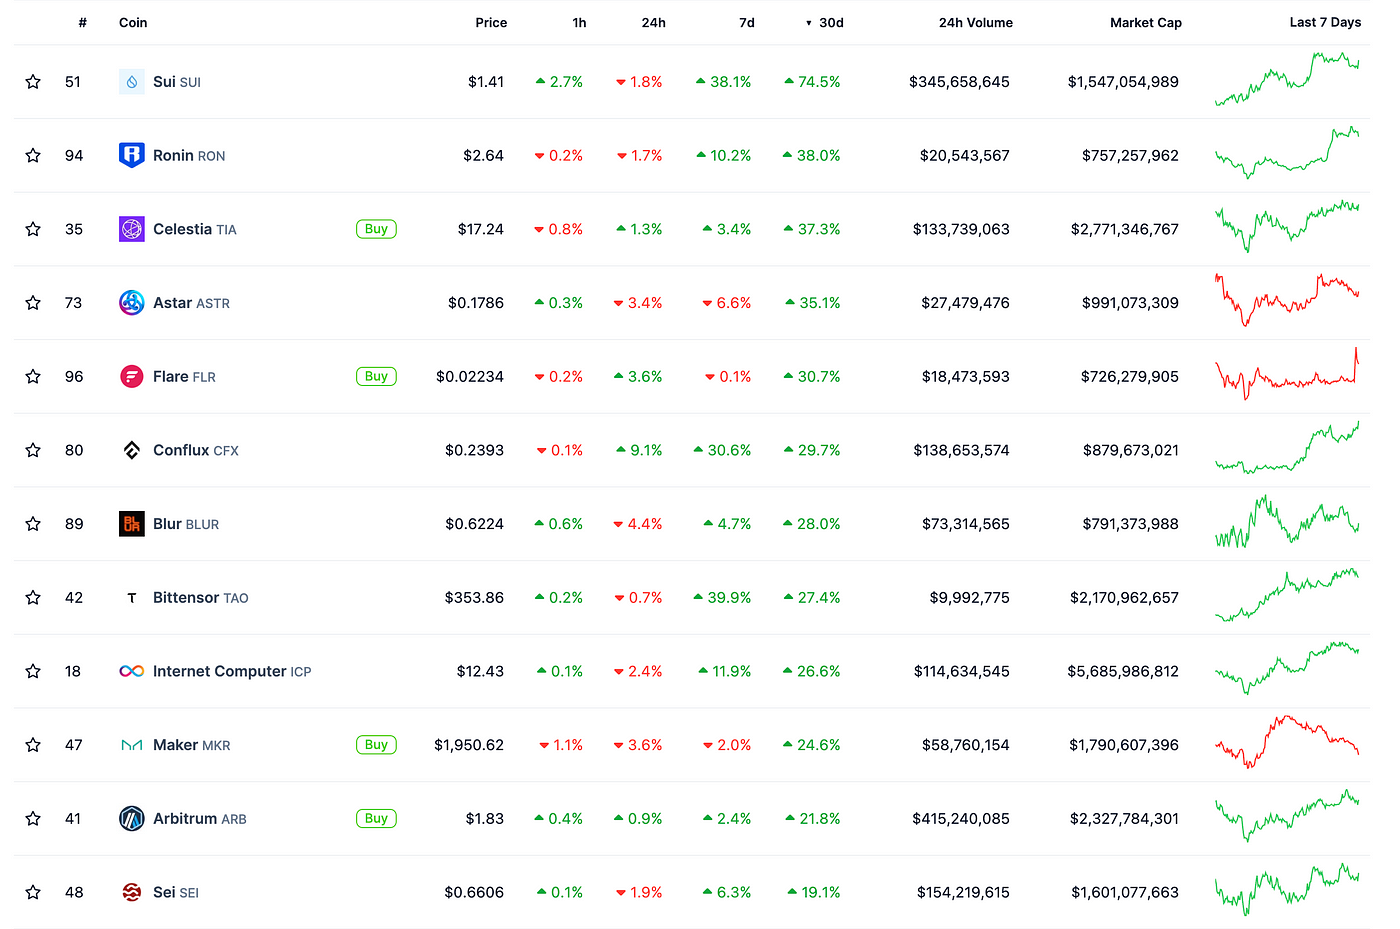Screen dimensions: 1400x929
Task: Sort by Coin column header
Action: tap(133, 22)
